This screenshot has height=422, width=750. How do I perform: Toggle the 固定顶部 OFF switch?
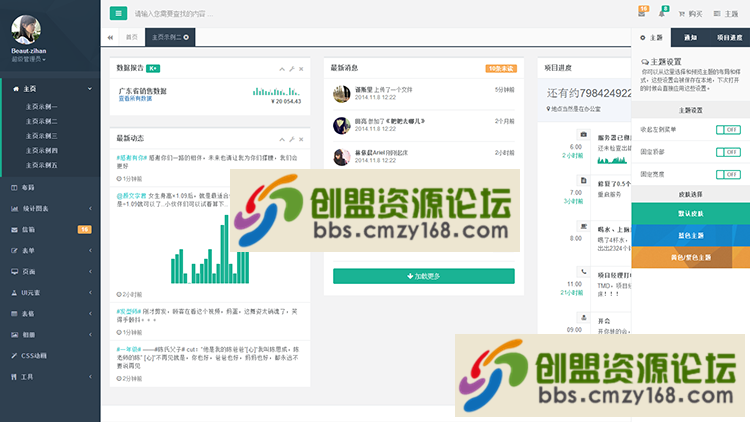(x=728, y=152)
